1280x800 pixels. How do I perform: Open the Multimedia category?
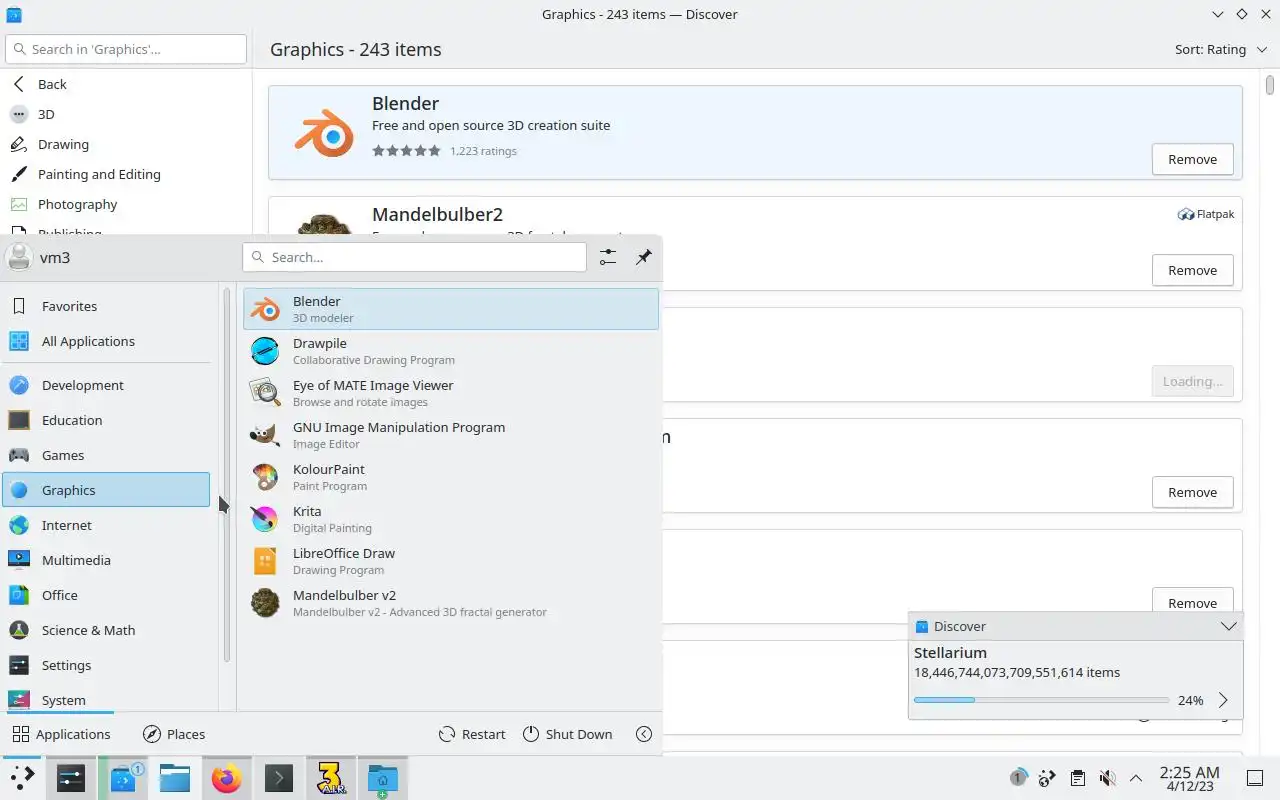106,560
